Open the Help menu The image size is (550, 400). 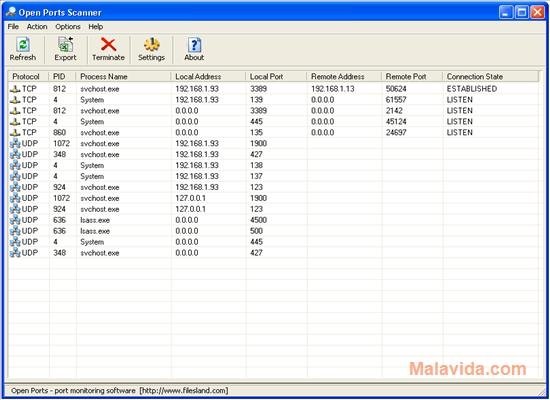pos(95,27)
